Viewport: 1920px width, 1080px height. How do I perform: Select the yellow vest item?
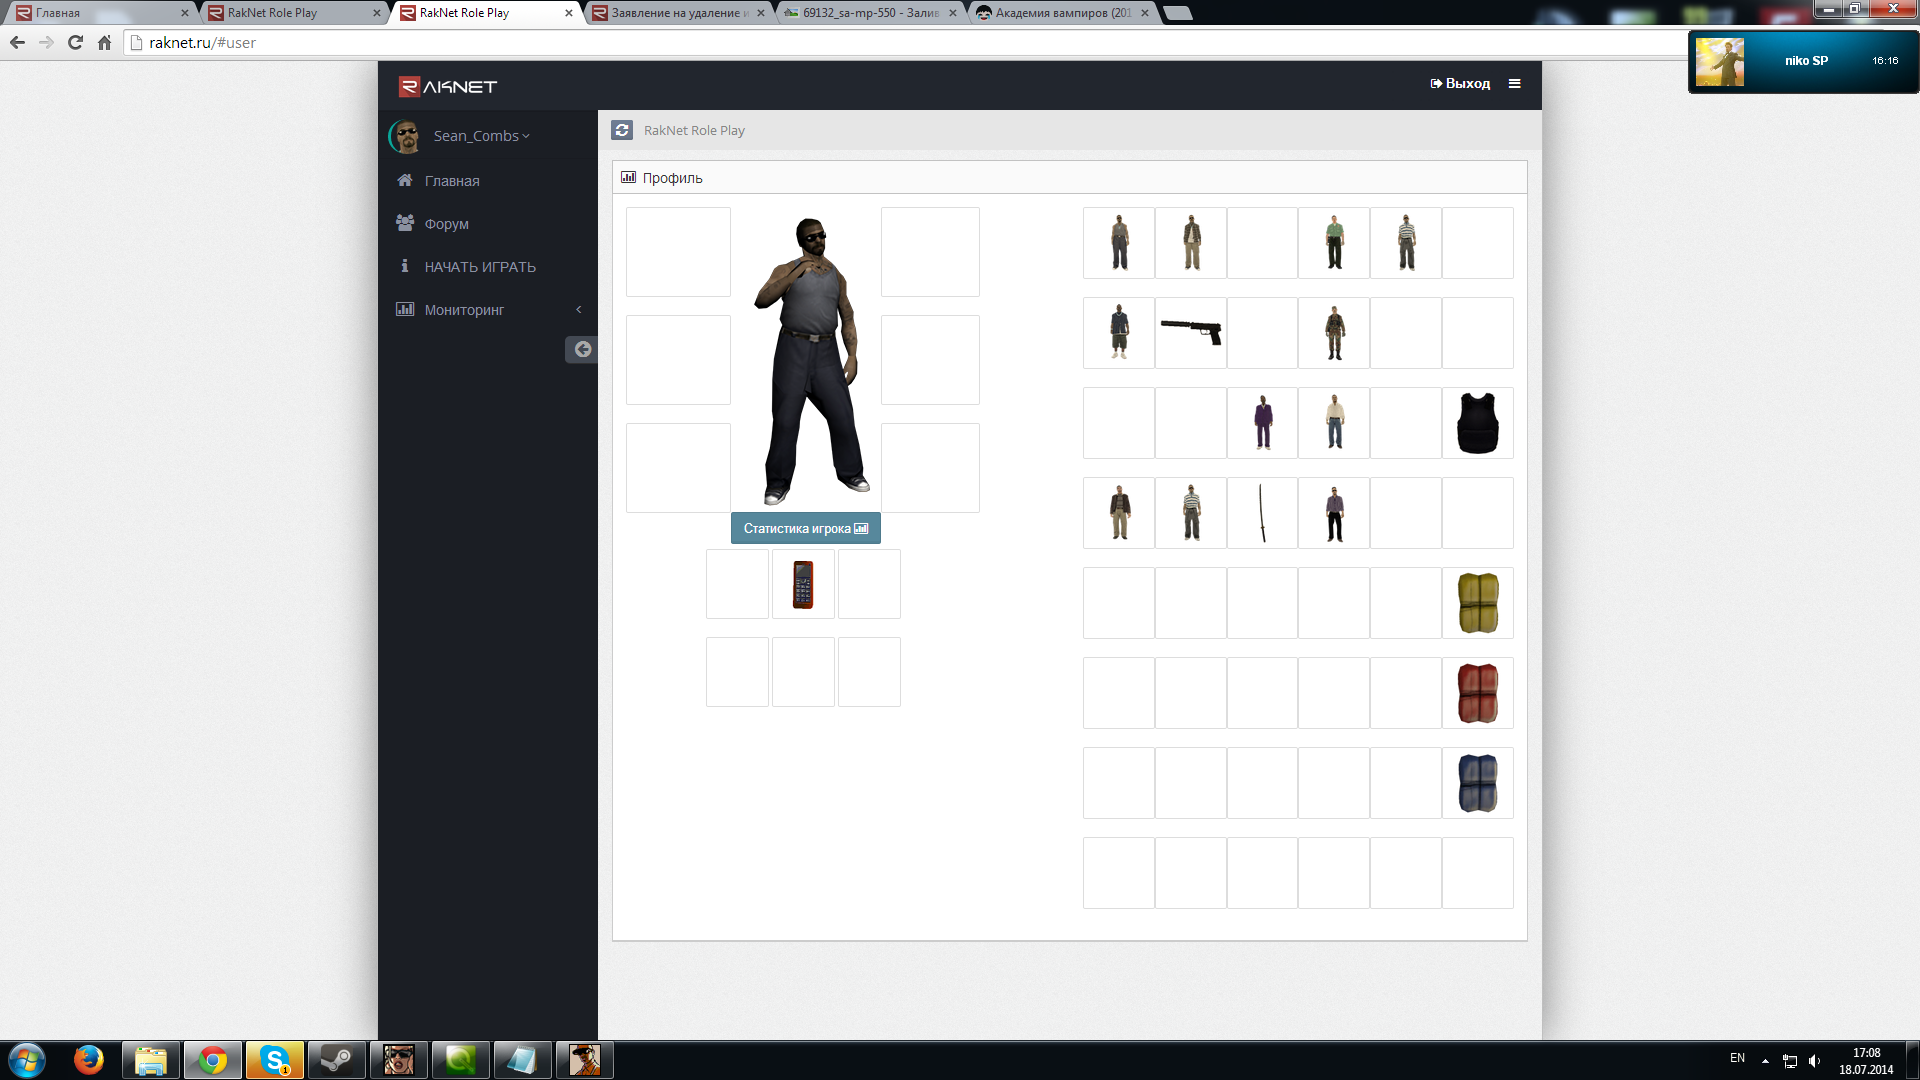[1478, 603]
